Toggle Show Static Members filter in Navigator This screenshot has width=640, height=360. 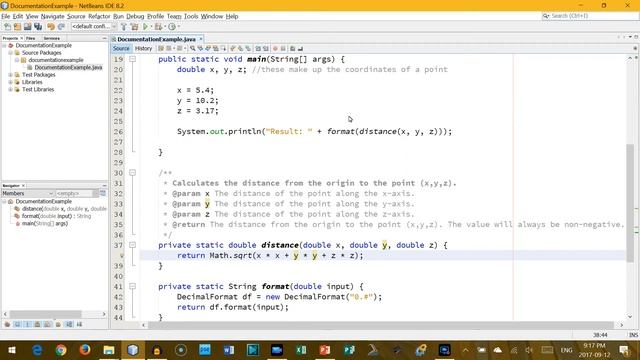tap(27, 324)
